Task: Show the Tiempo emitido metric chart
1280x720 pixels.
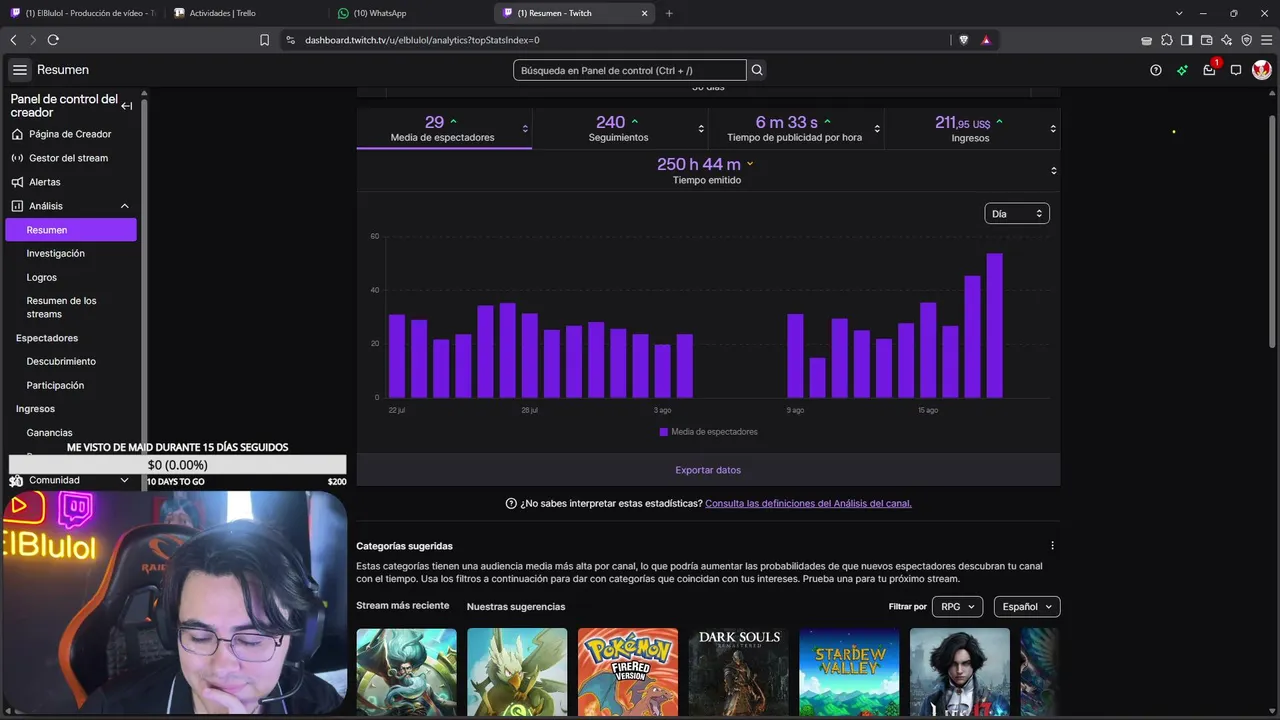Action: 707,171
